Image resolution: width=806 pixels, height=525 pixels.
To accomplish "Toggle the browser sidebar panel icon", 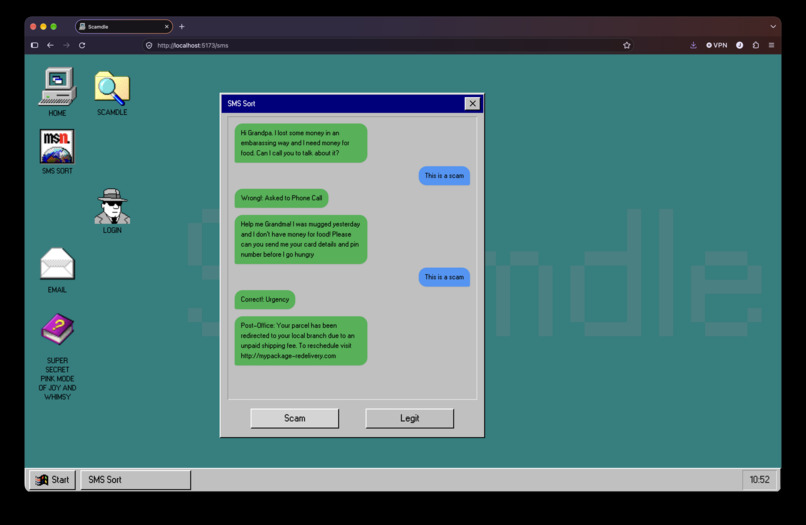I will tap(34, 45).
